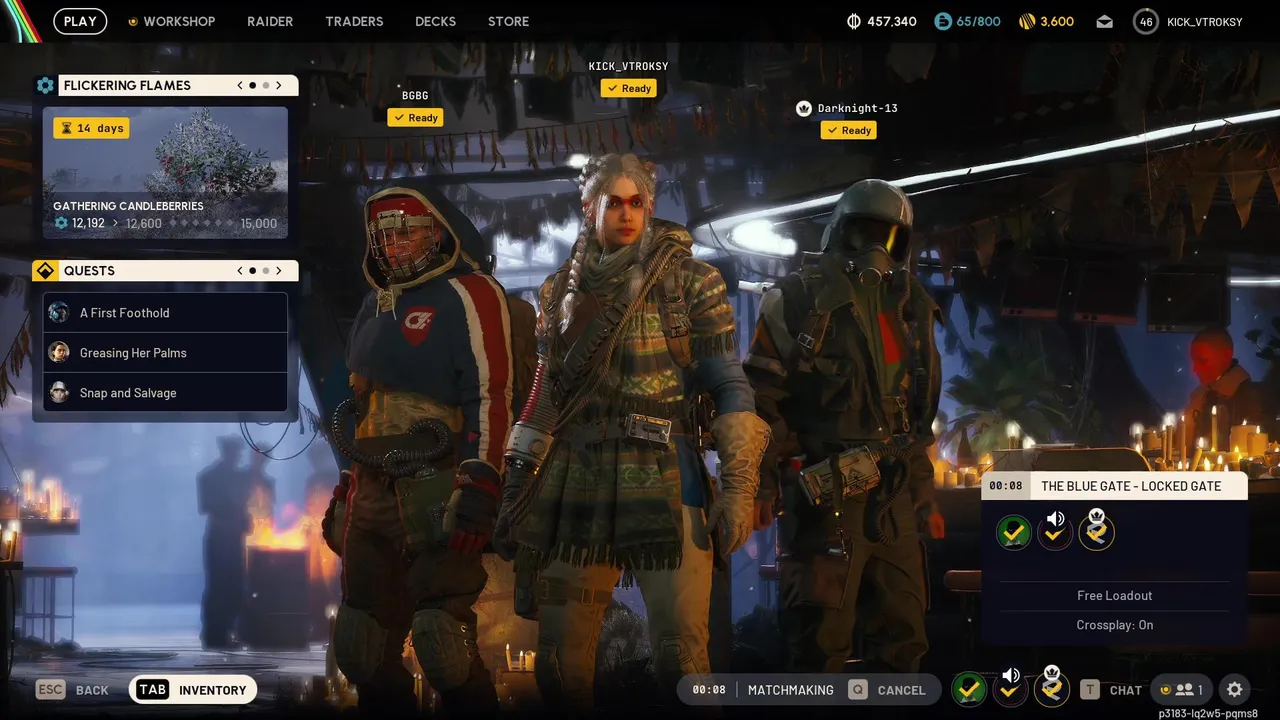Click the Snap and Salvage quest giver portrait
This screenshot has height=720, width=1280.
coord(59,393)
